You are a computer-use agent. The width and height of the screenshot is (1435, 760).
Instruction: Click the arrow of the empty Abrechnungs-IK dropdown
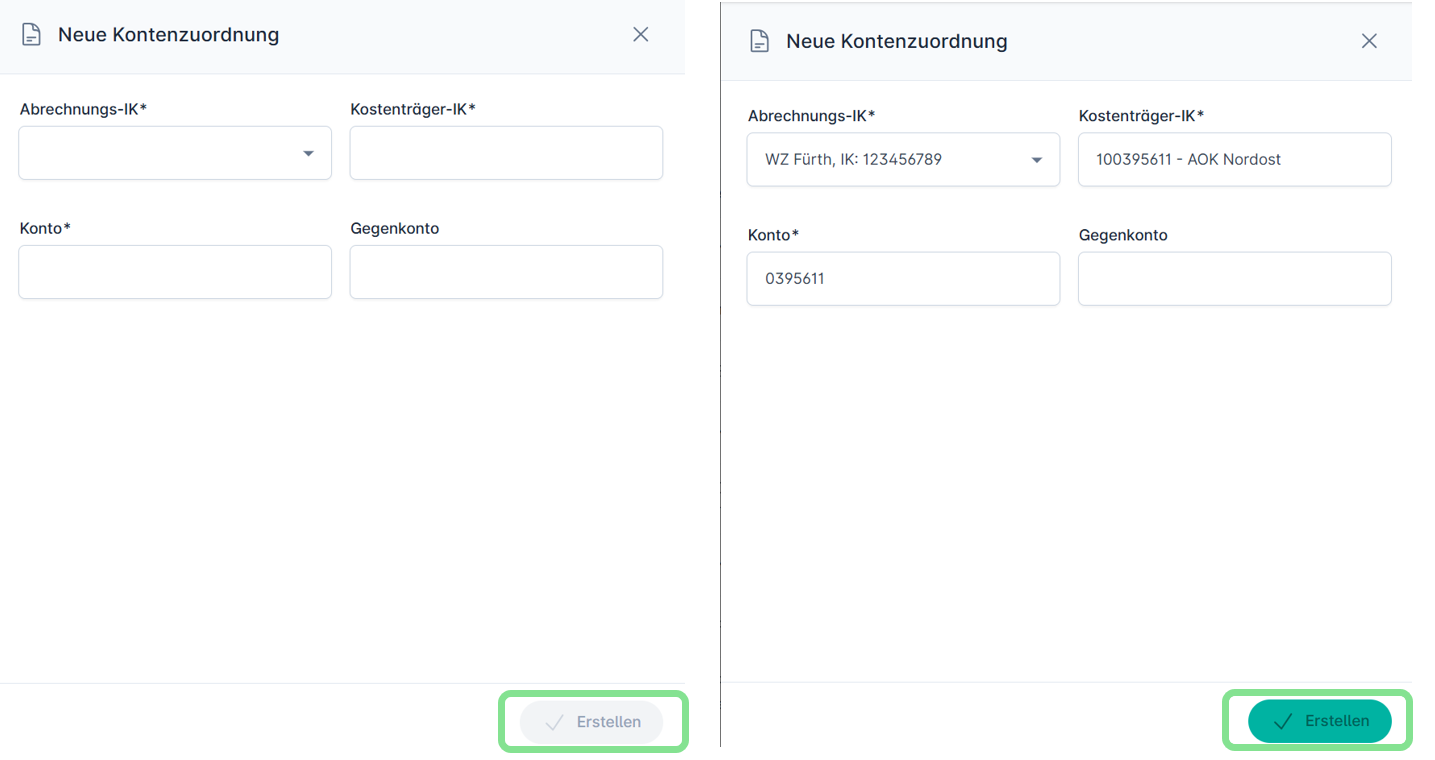308,153
